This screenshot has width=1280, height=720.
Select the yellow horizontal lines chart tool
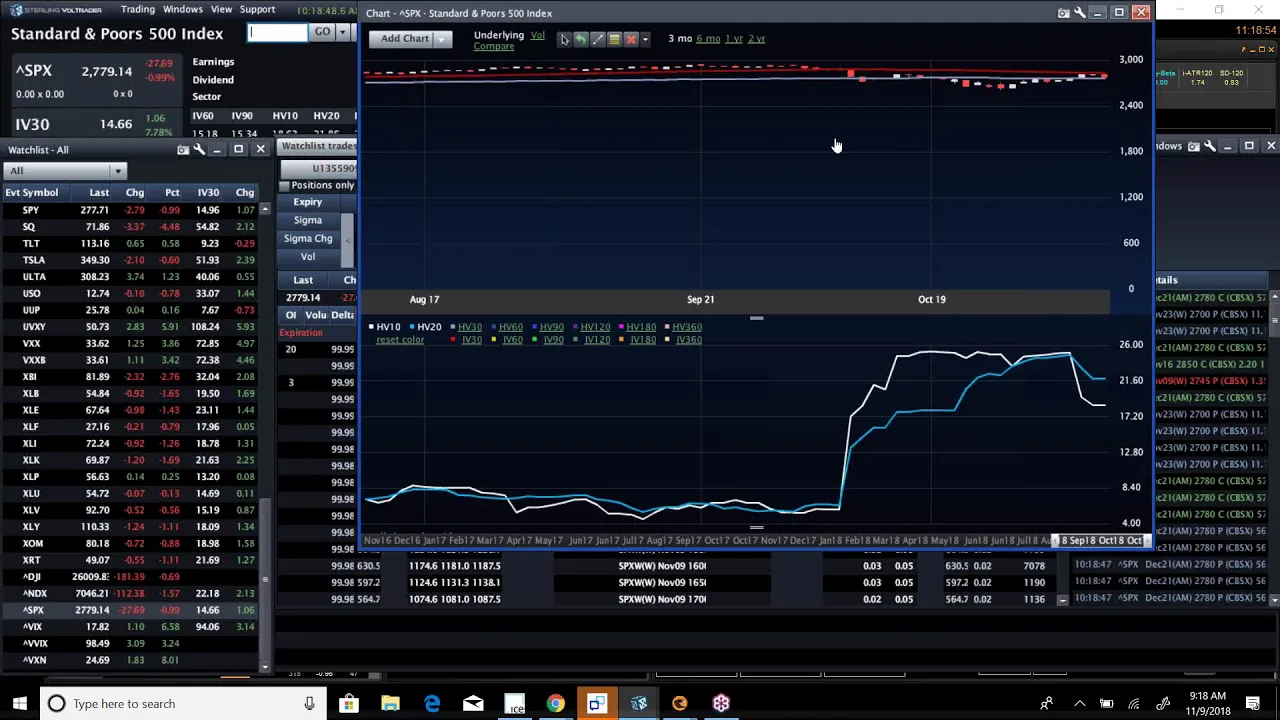(x=615, y=39)
